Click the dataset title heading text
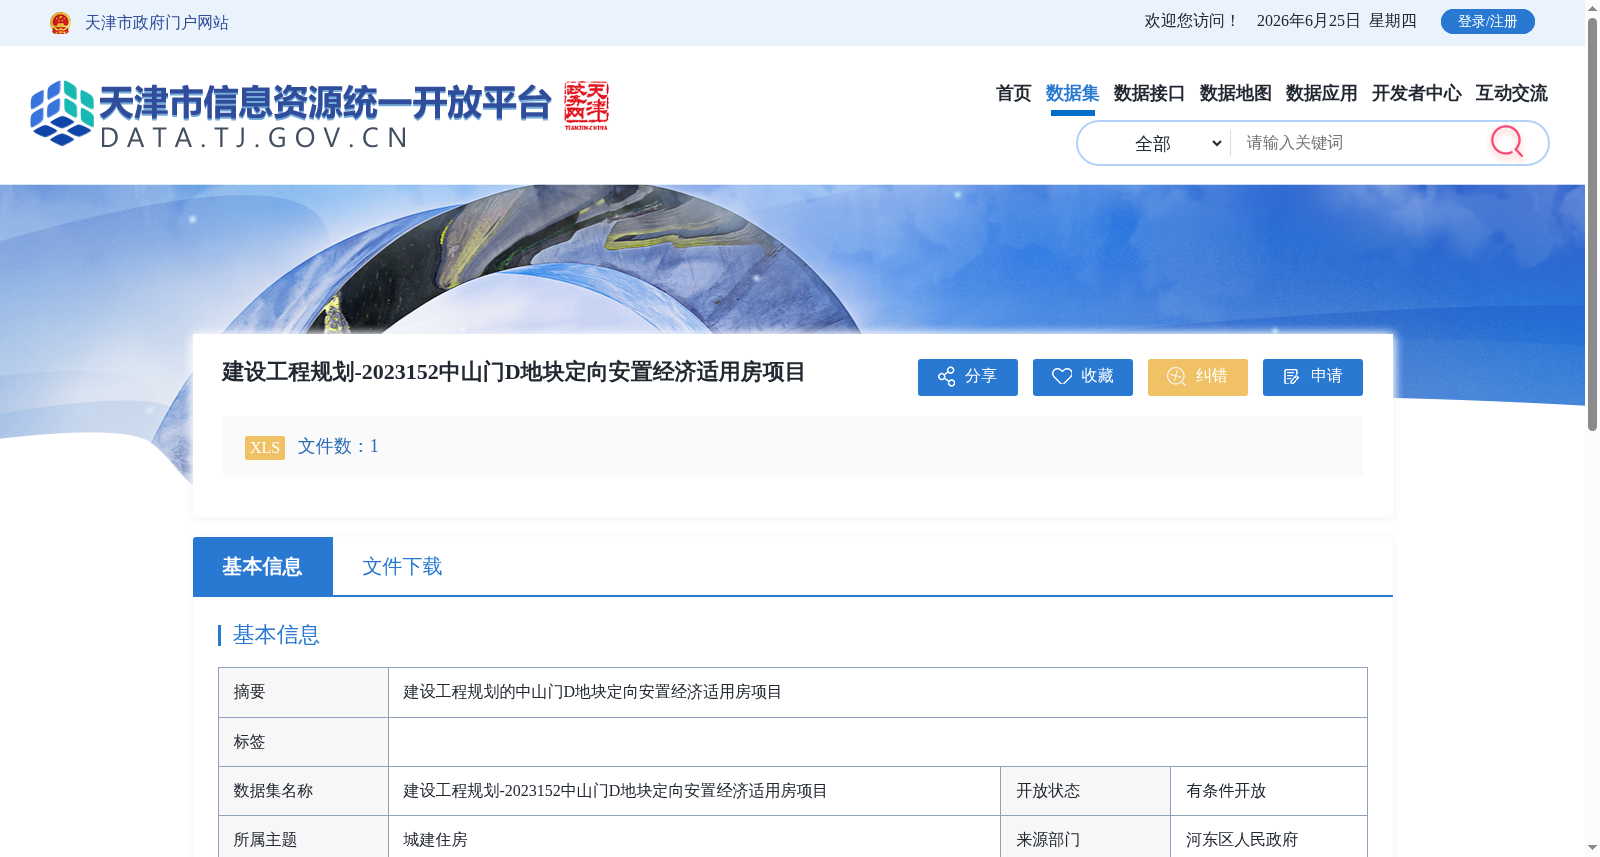Viewport: 1600px width, 857px height. point(513,372)
